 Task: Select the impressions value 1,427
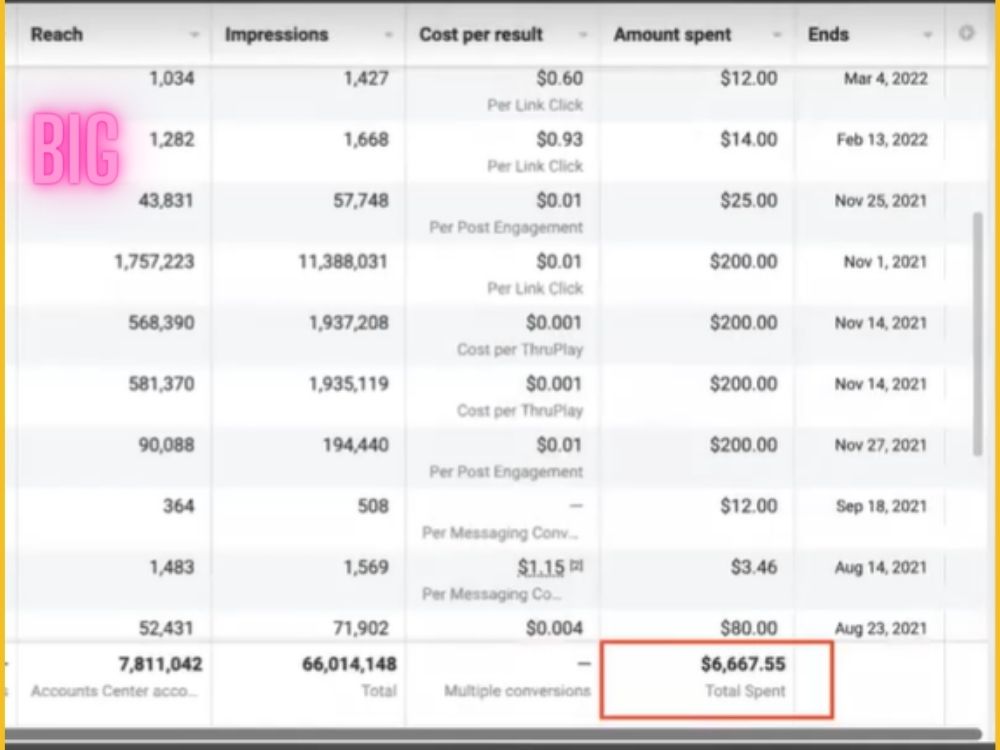coord(366,78)
